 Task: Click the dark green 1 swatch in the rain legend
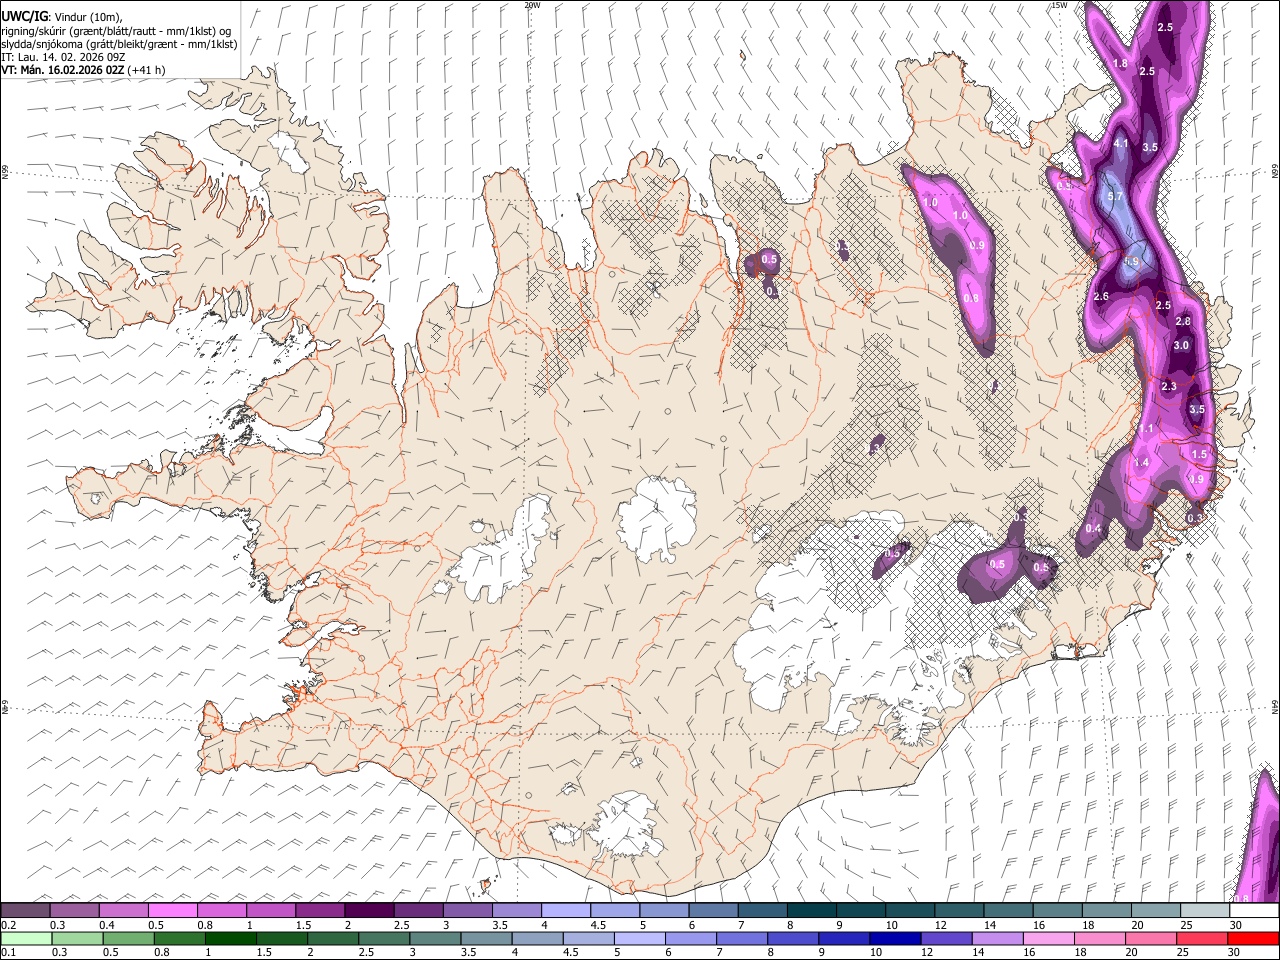click(231, 939)
